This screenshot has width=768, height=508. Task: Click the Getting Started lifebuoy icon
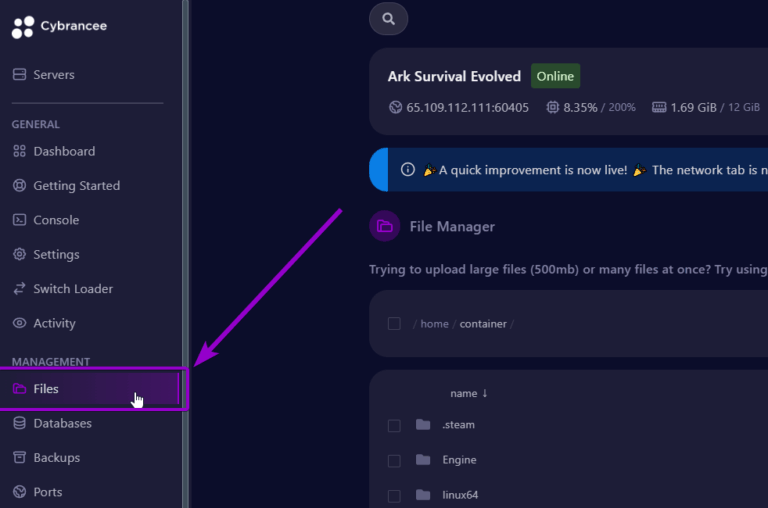20,186
